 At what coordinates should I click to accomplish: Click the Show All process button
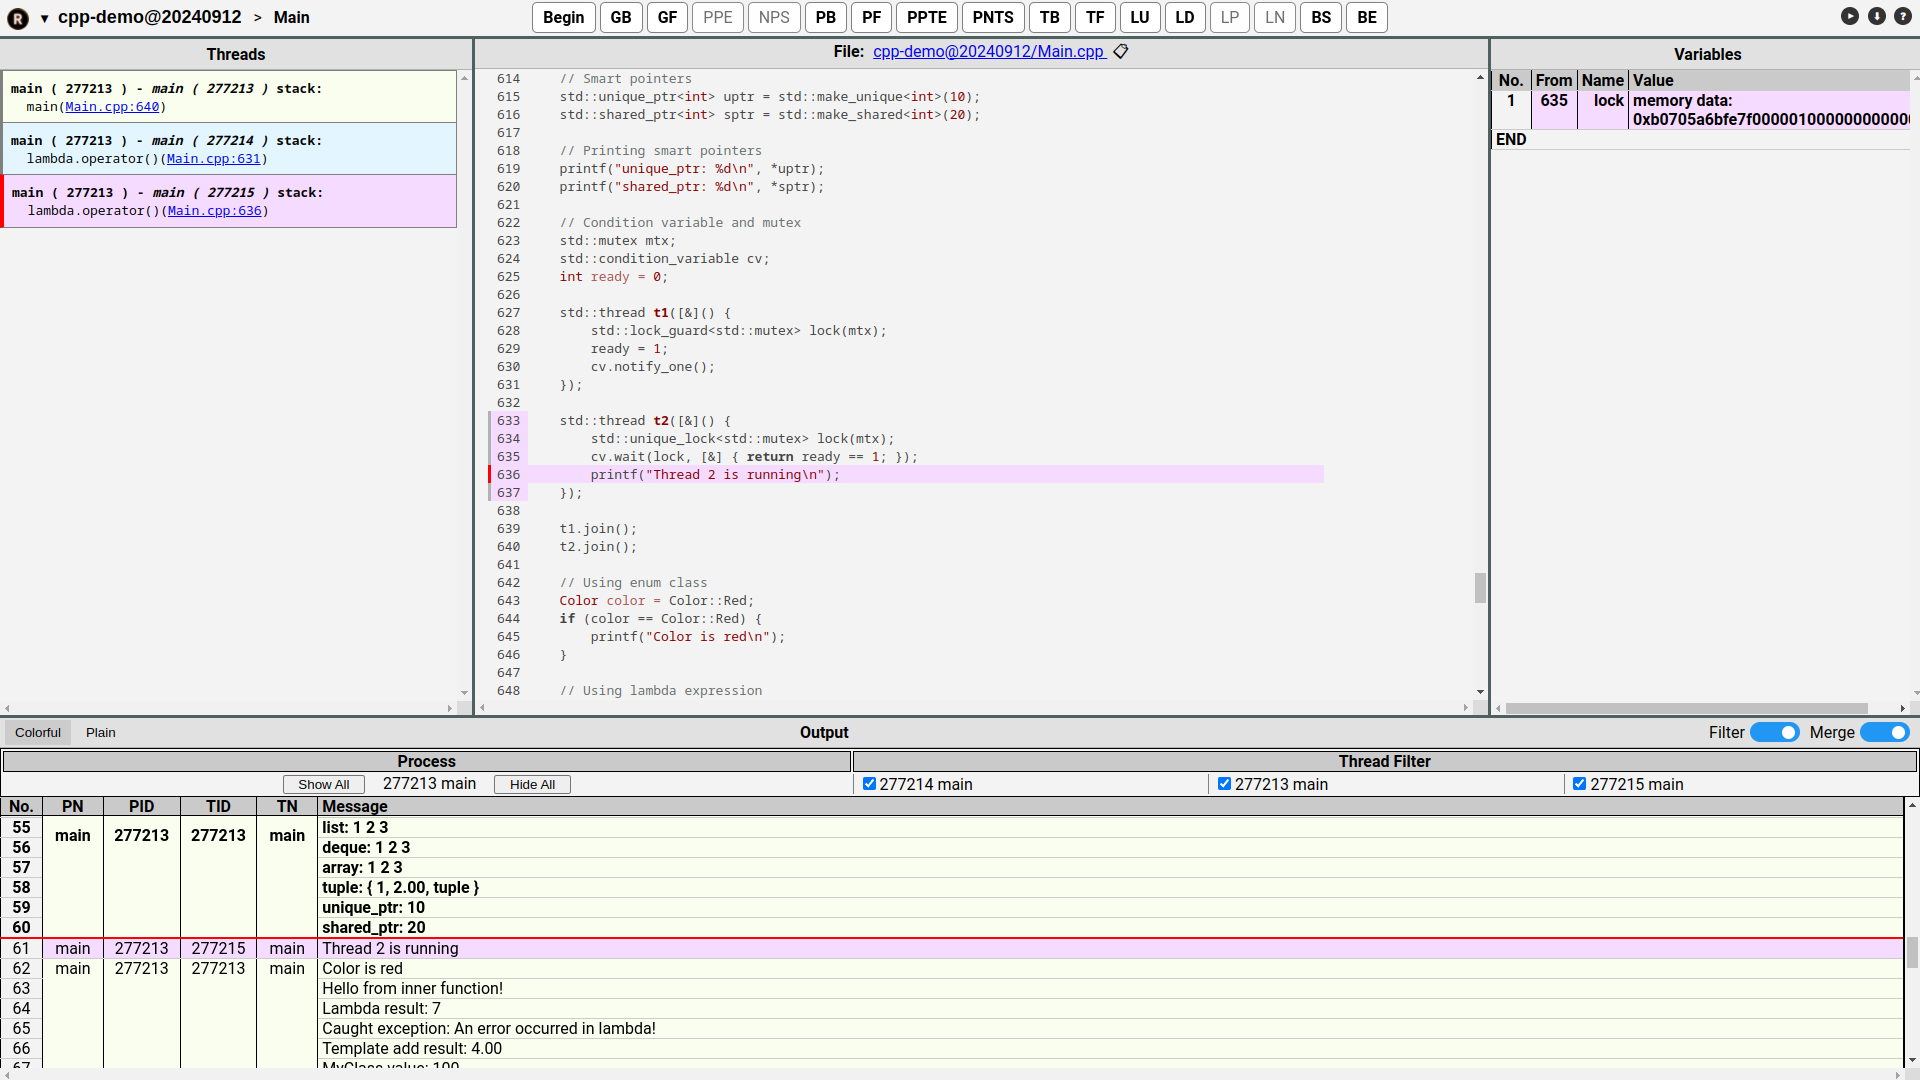pos(324,784)
